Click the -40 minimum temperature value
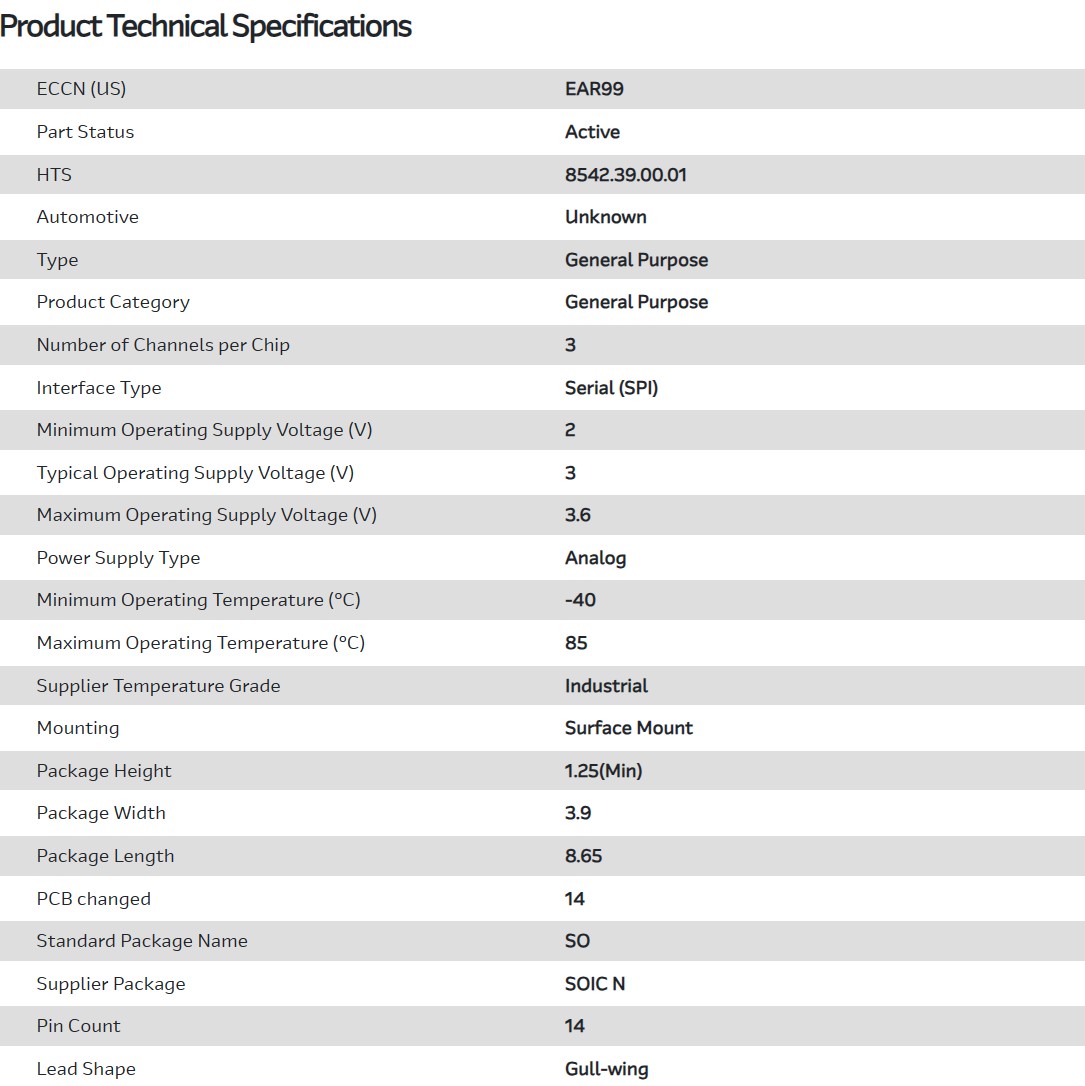Image resolution: width=1085 pixels, height=1086 pixels. click(580, 600)
